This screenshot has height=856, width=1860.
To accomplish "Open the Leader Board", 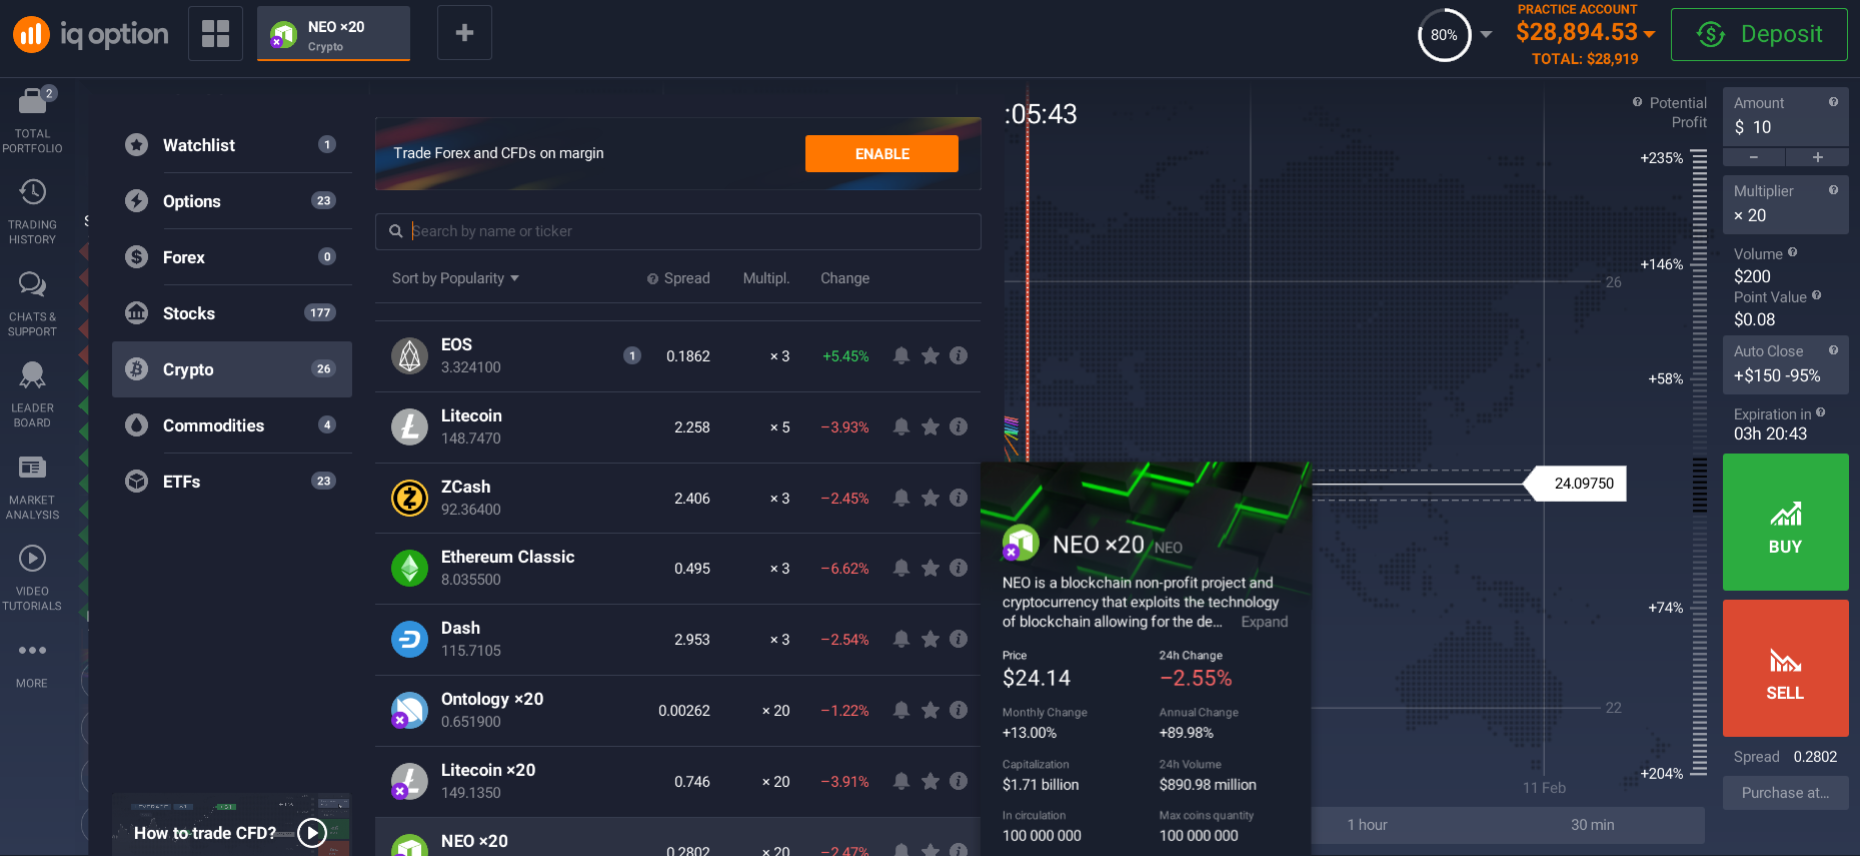I will click(x=32, y=395).
